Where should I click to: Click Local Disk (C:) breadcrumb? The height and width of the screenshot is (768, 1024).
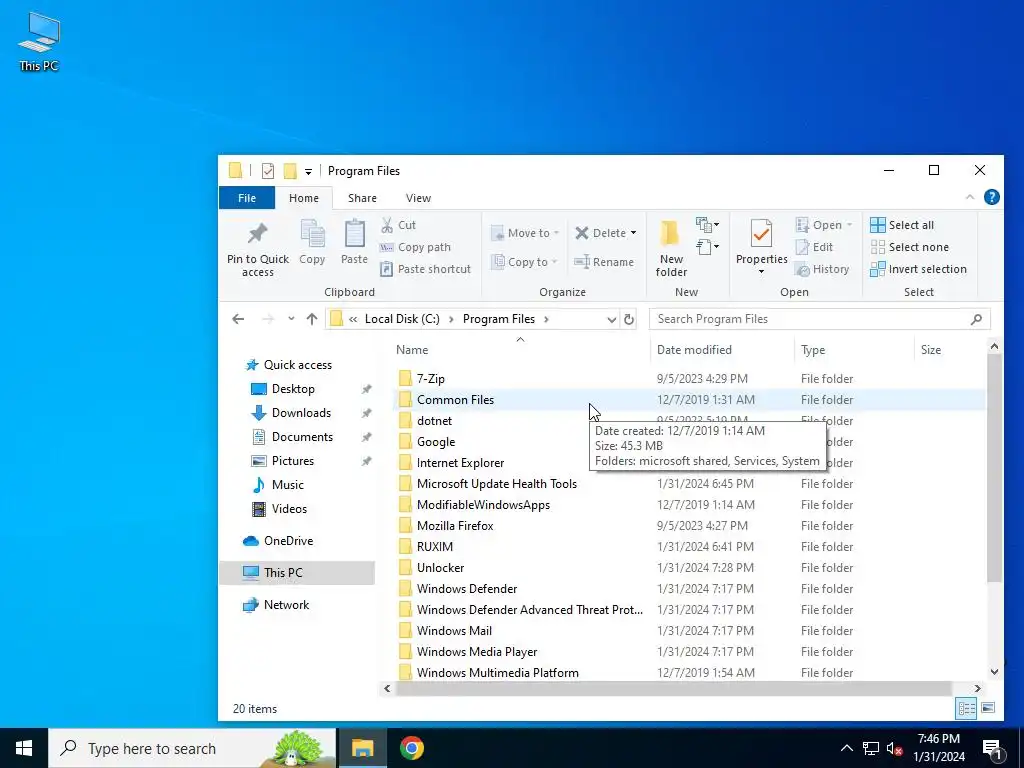[x=402, y=319]
